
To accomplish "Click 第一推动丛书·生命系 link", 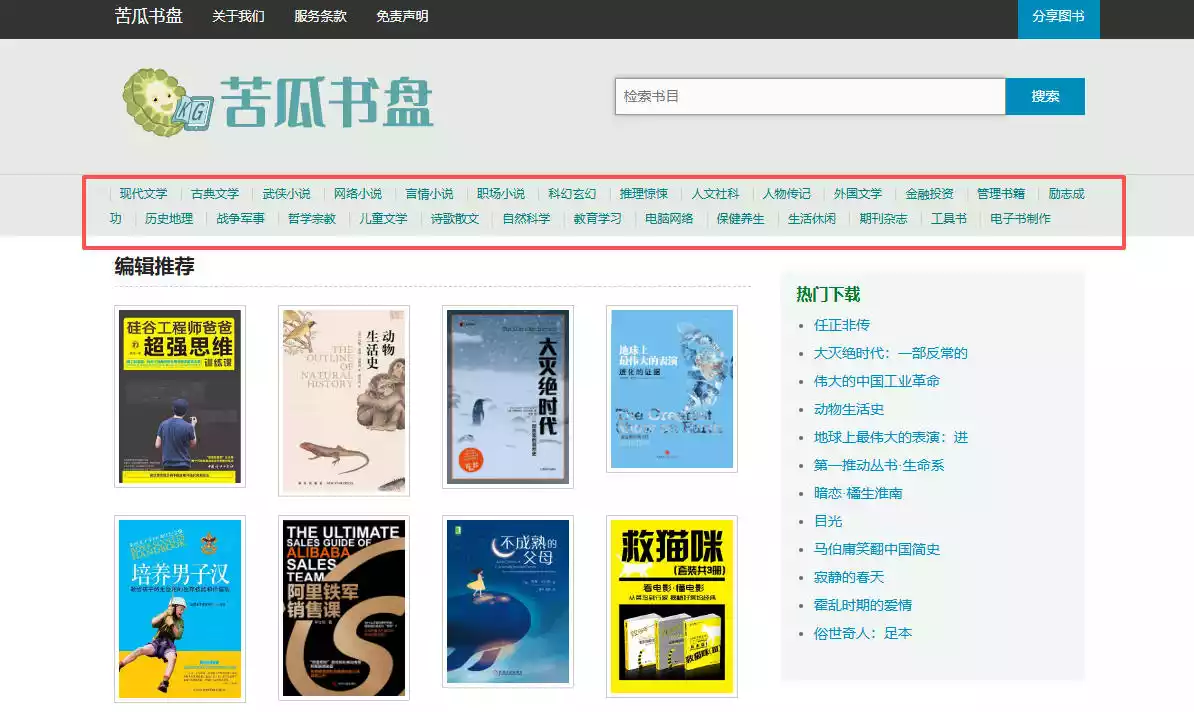I will pyautogui.click(x=879, y=465).
